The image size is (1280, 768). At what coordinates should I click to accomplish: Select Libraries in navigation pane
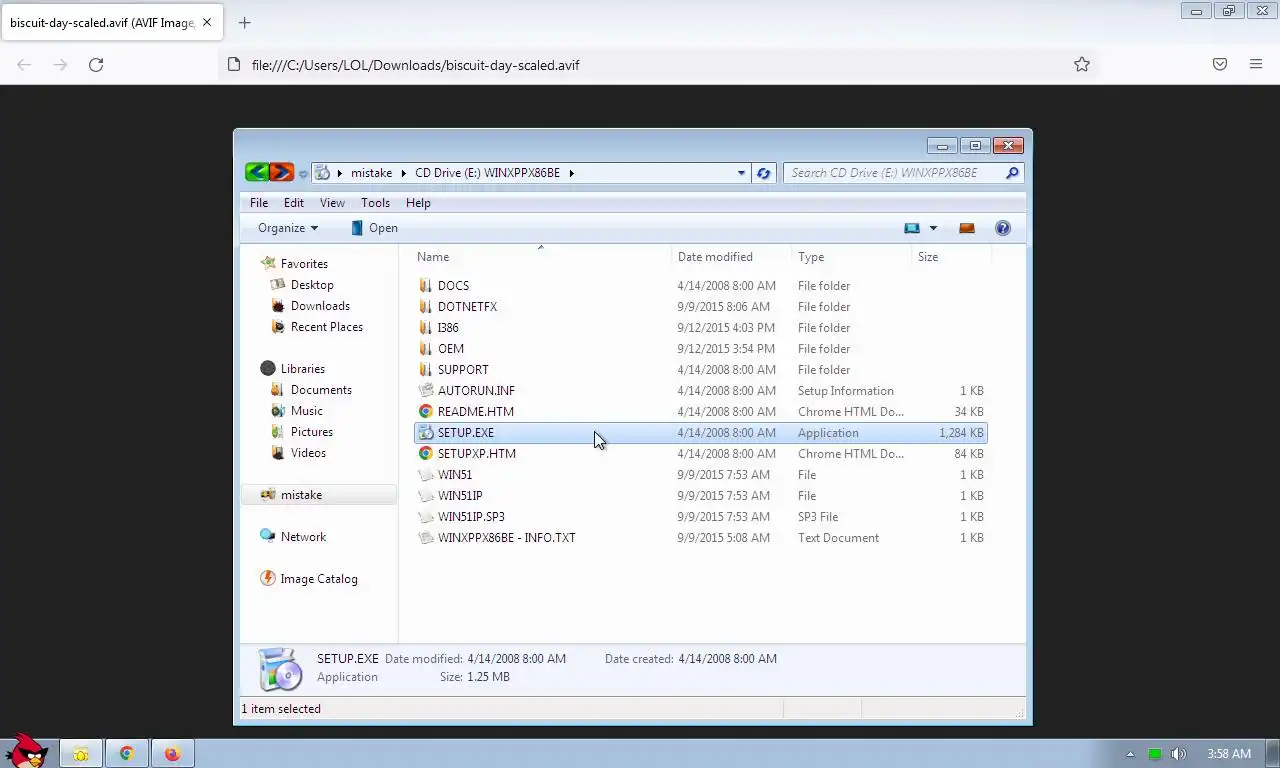pos(302,369)
